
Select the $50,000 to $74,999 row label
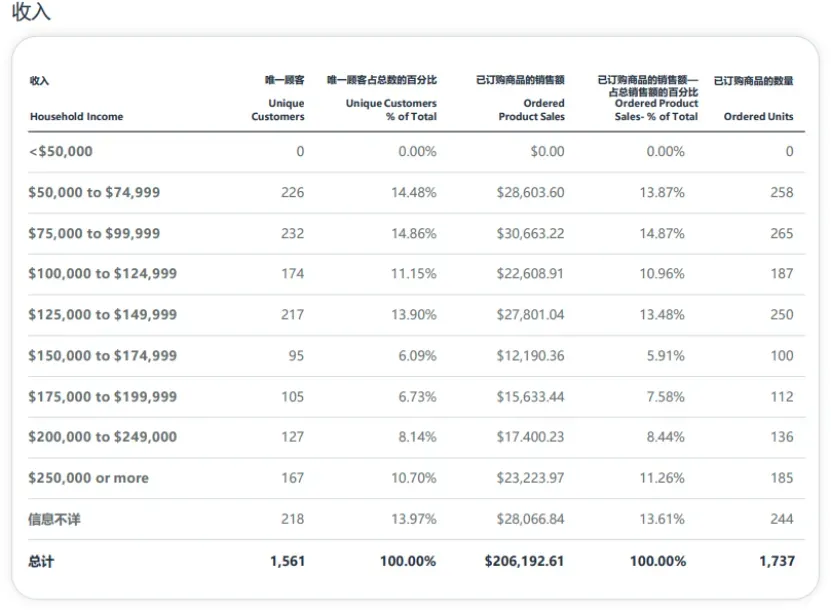94,192
